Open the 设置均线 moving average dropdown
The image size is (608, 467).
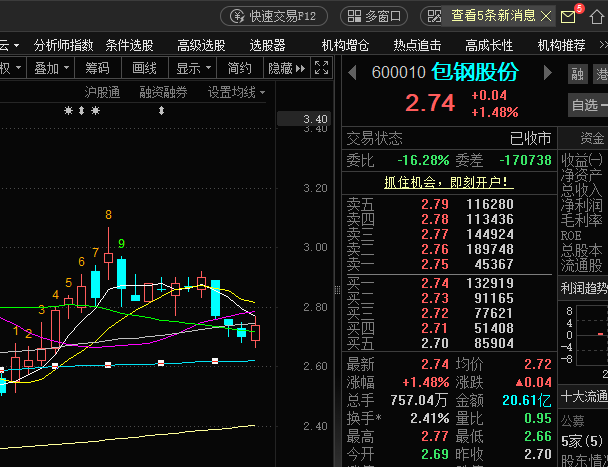[x=237, y=92]
